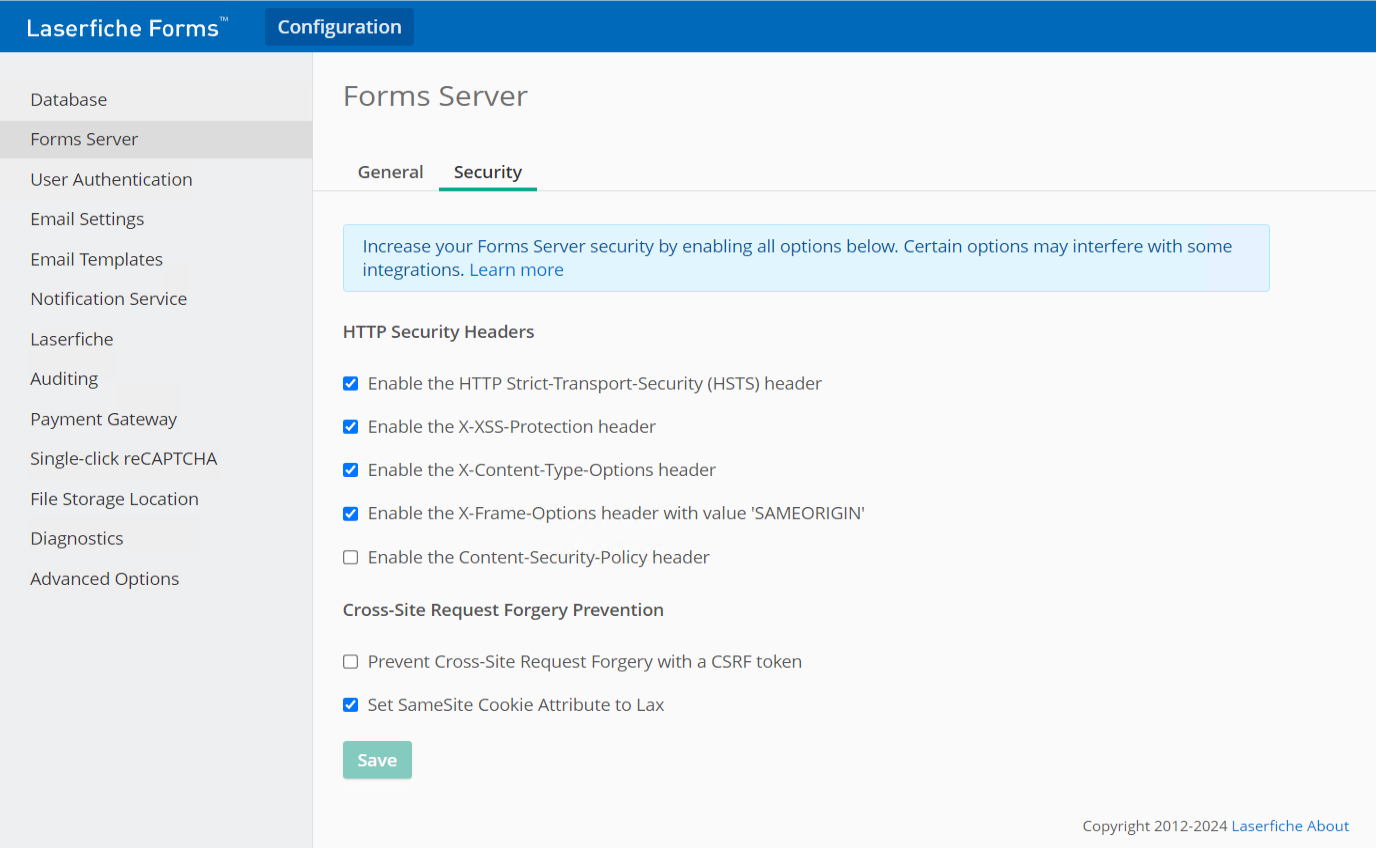
Task: Click the 'HTTP Security Headers' section title
Action: coord(438,332)
